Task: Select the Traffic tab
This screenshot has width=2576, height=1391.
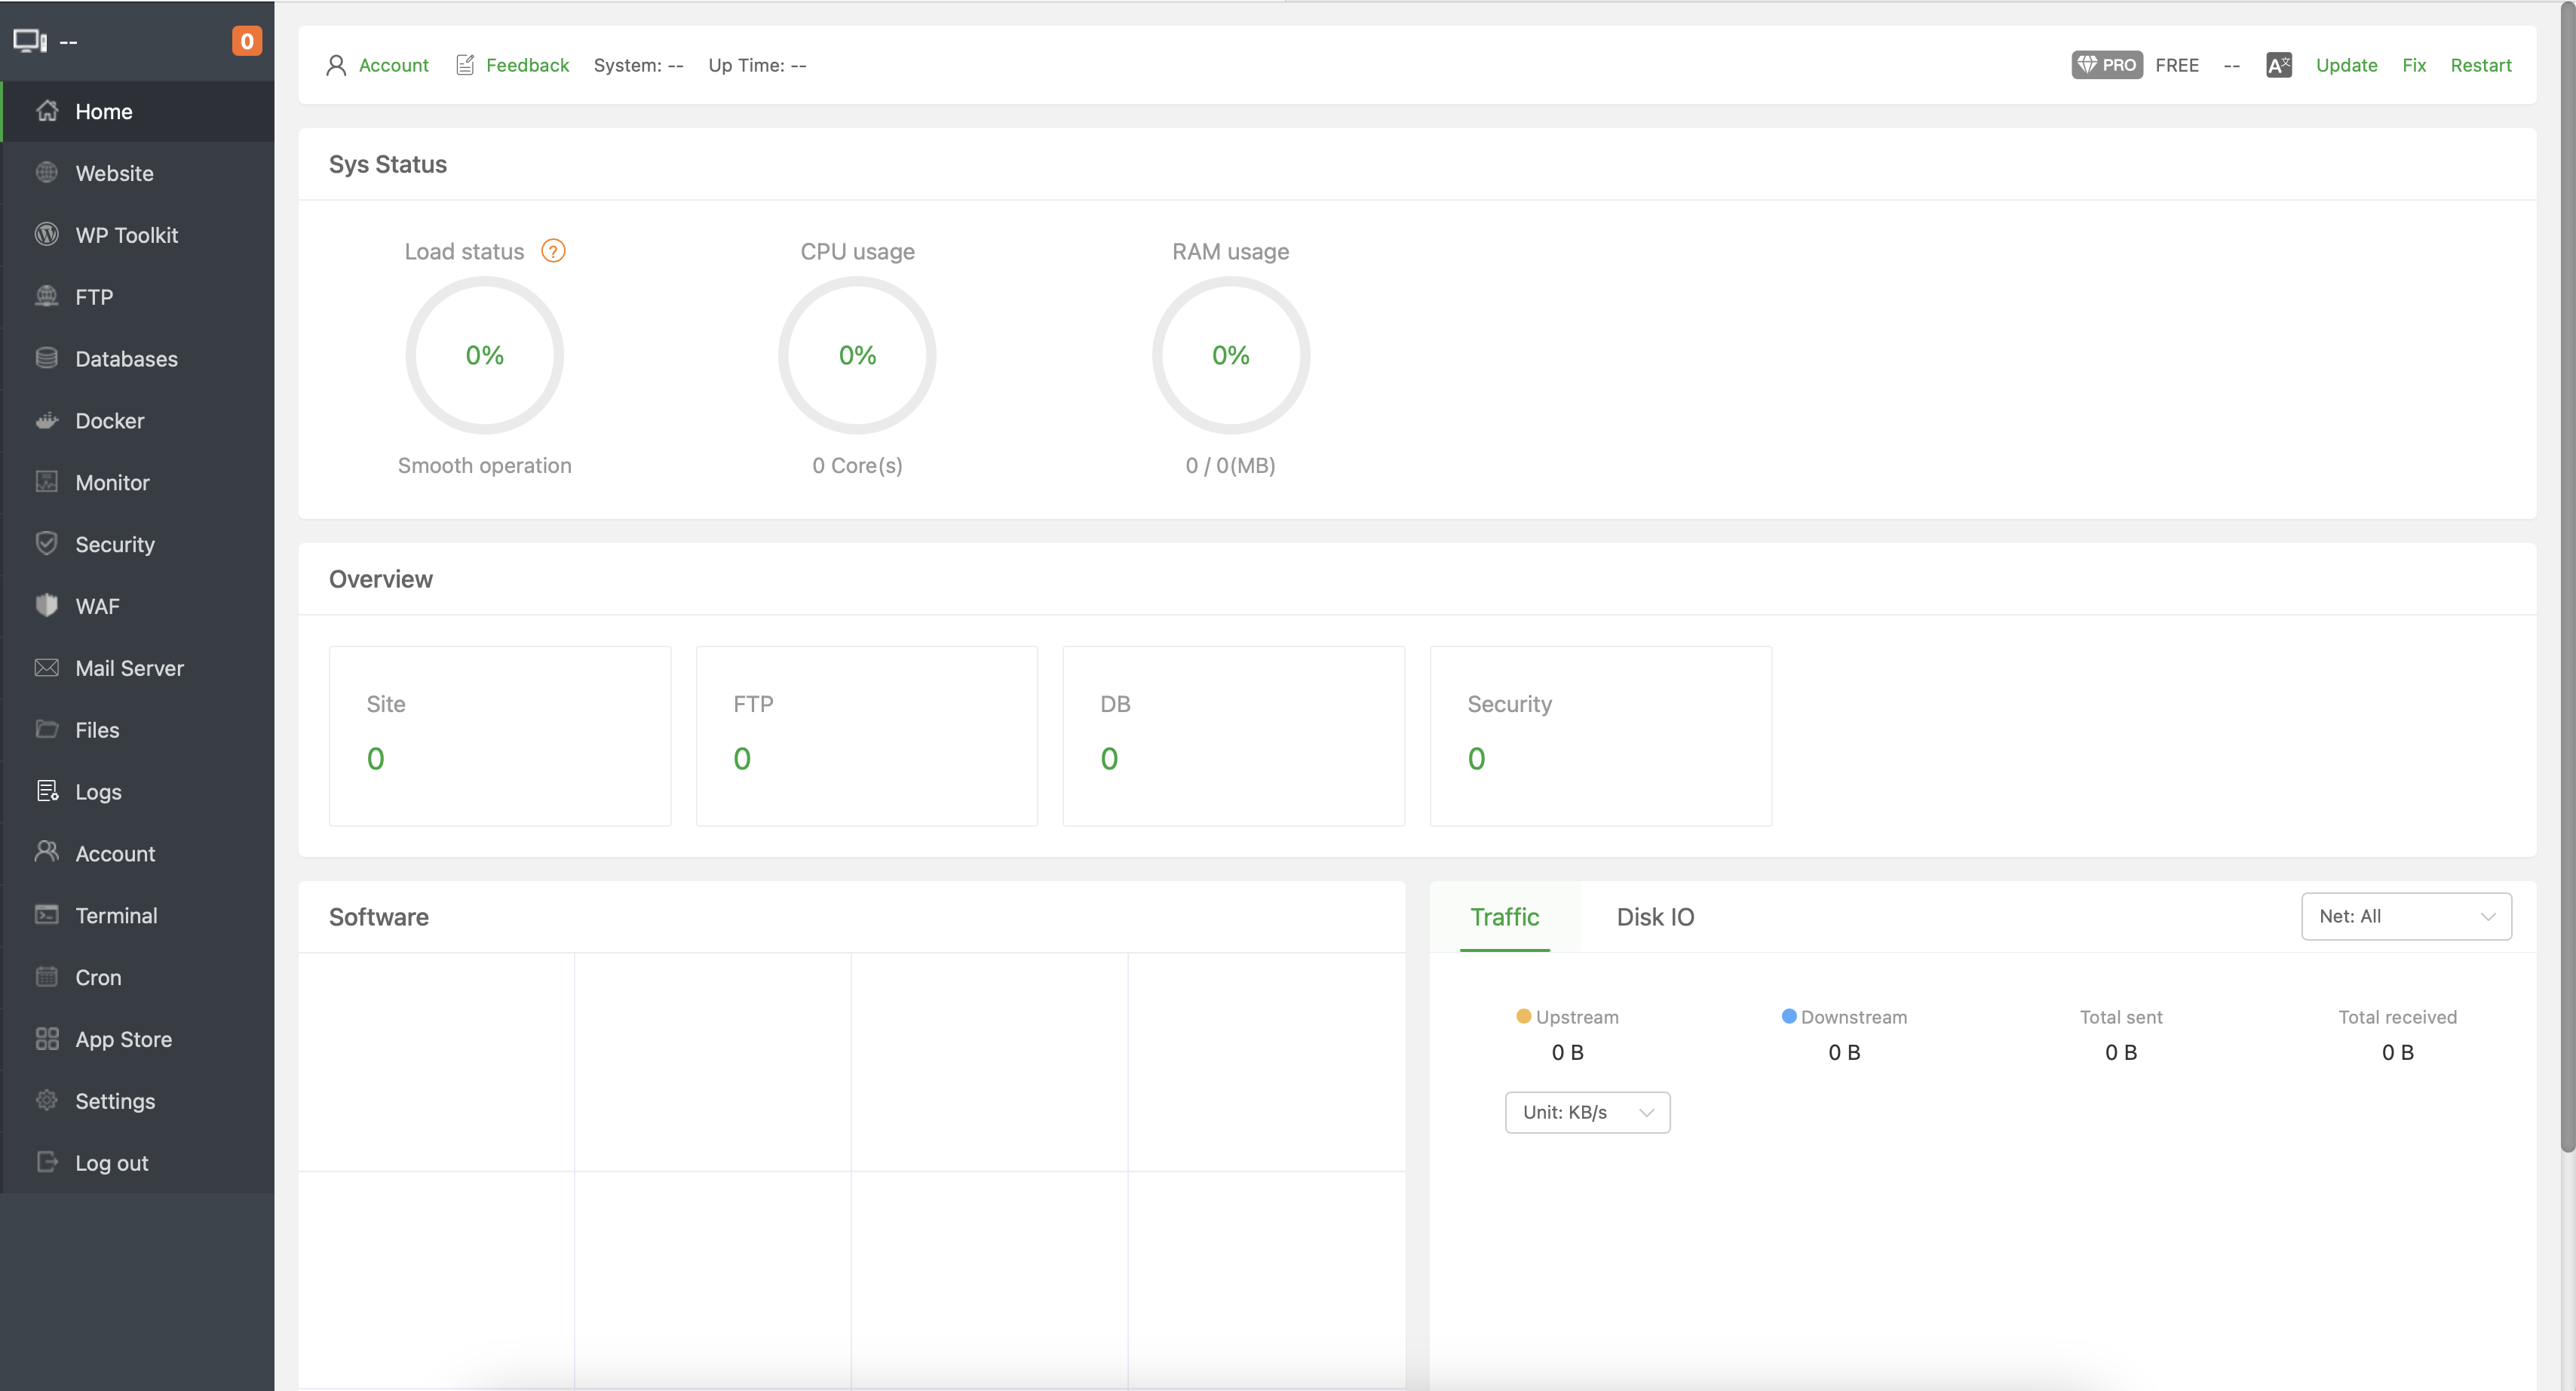Action: coord(1504,917)
